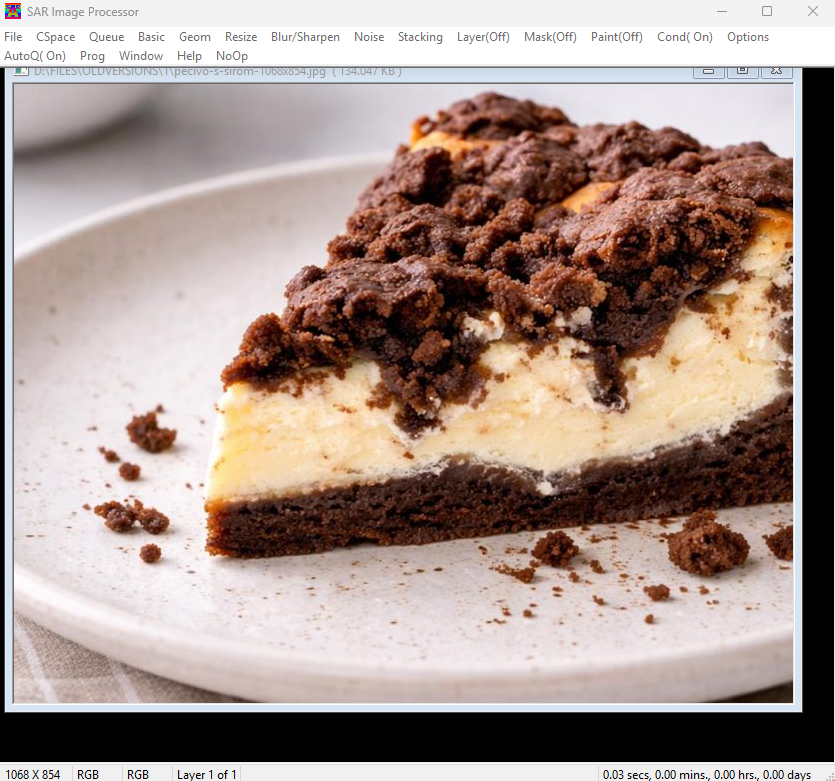Image resolution: width=835 pixels, height=781 pixels.
Task: Maximize the image child window
Action: pos(742,71)
